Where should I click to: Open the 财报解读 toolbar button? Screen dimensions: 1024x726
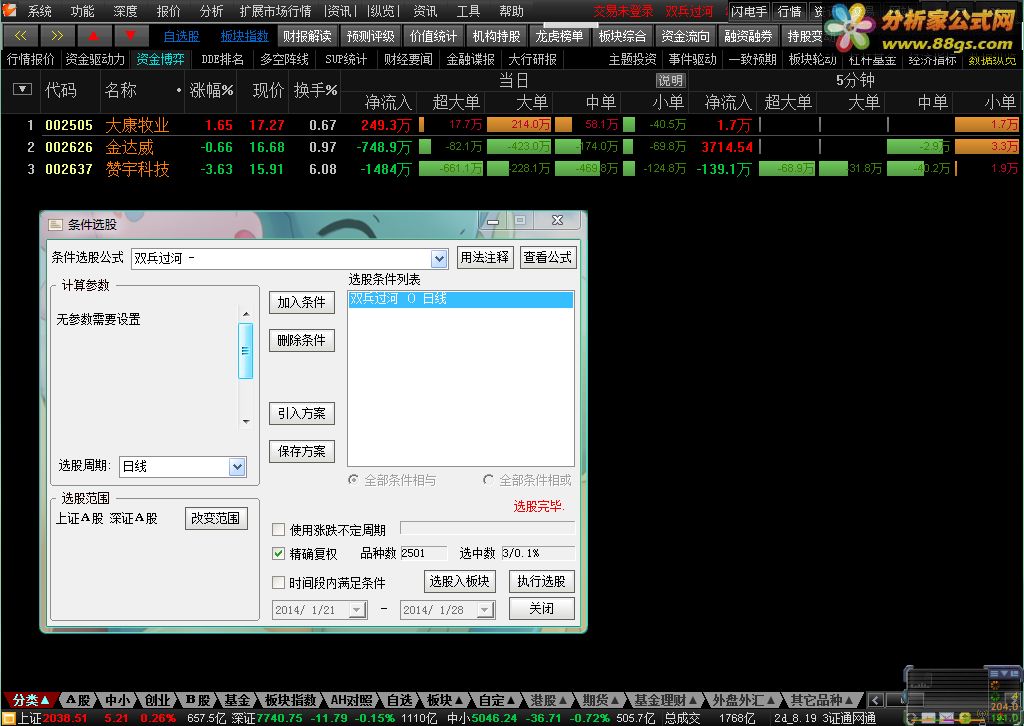tap(307, 36)
